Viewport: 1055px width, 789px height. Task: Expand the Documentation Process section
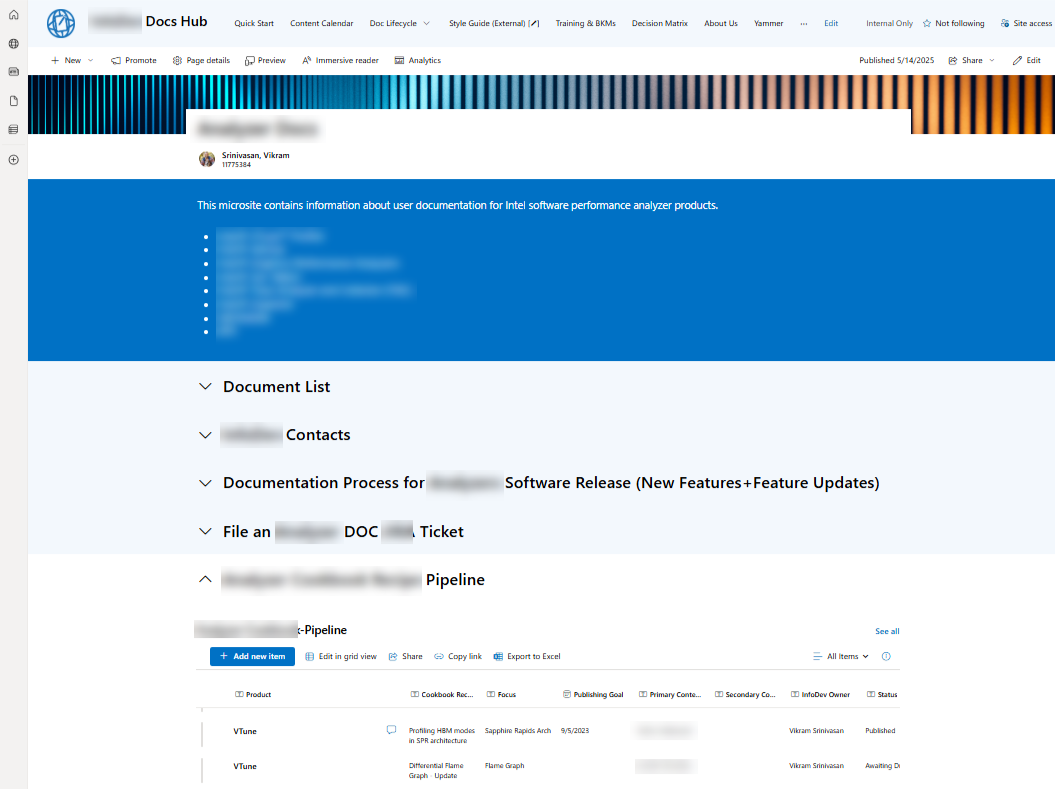[205, 483]
